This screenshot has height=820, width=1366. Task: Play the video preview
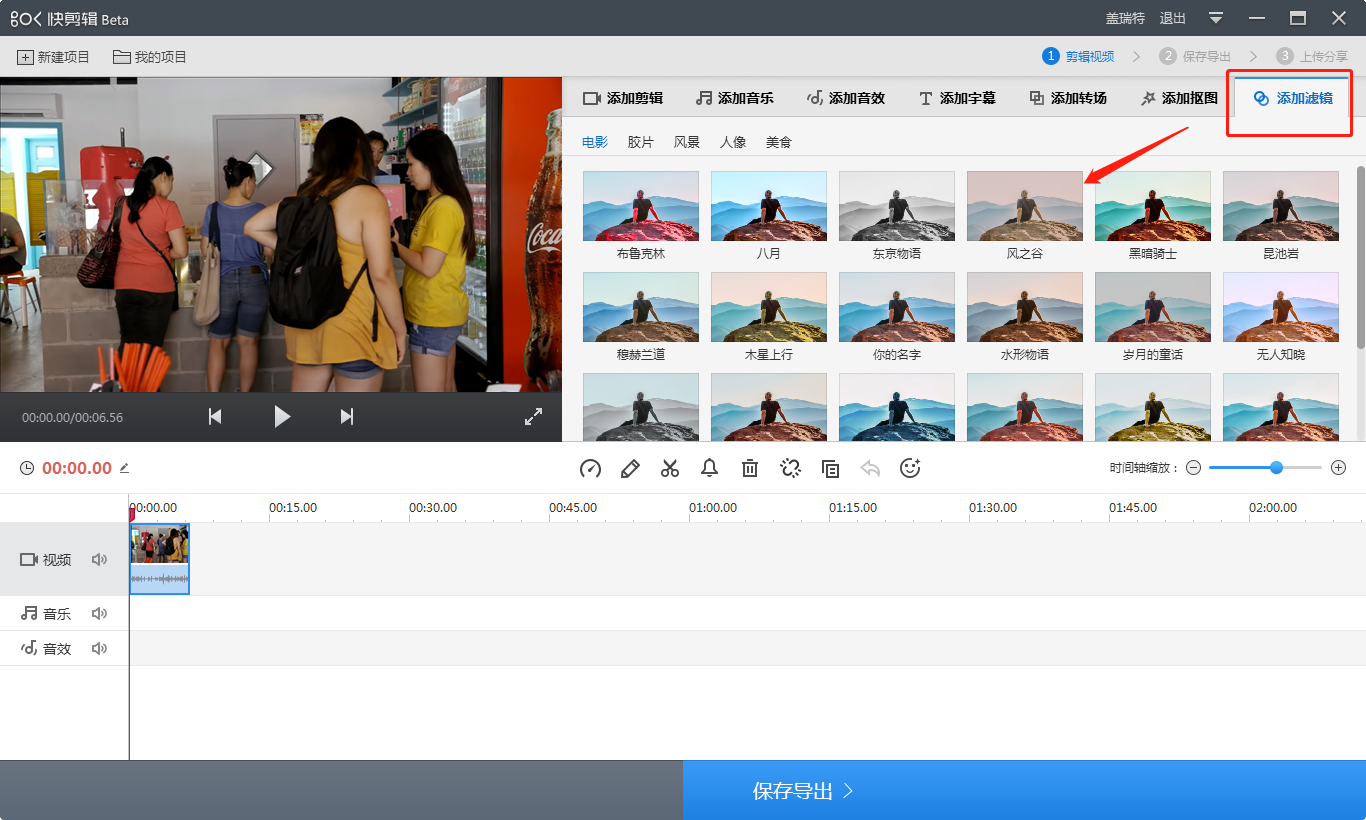tap(282, 417)
